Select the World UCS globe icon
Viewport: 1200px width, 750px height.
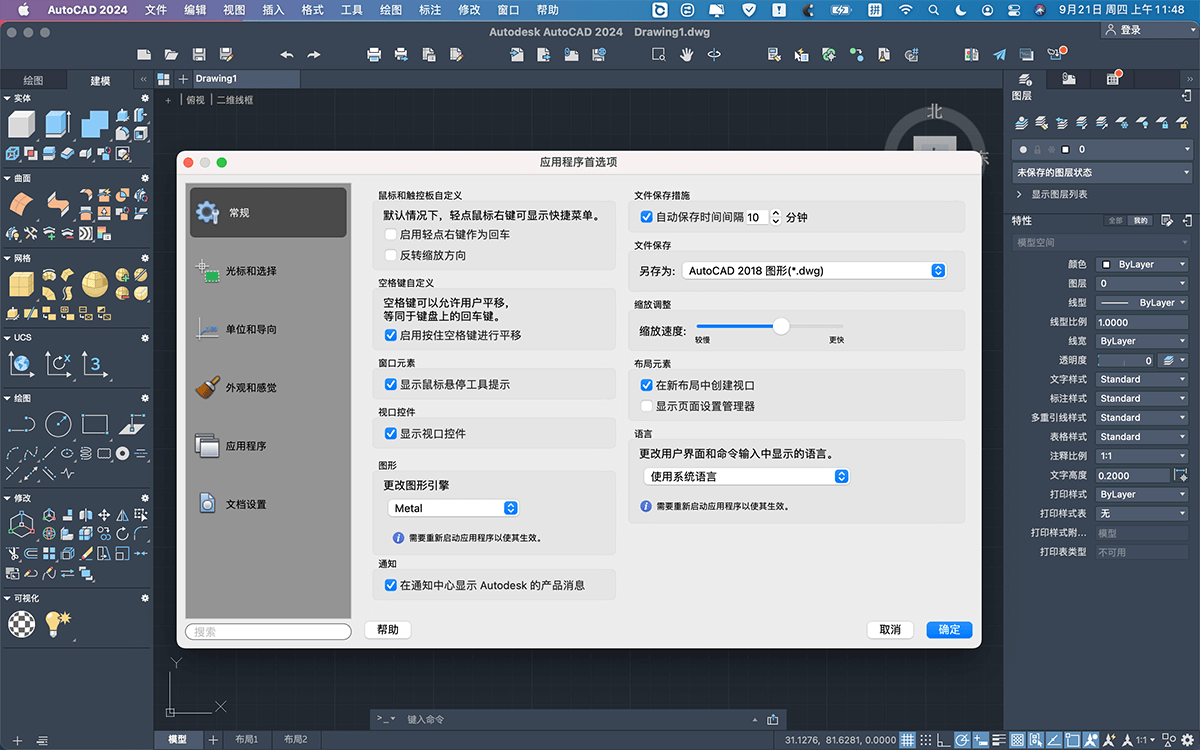click(20, 364)
